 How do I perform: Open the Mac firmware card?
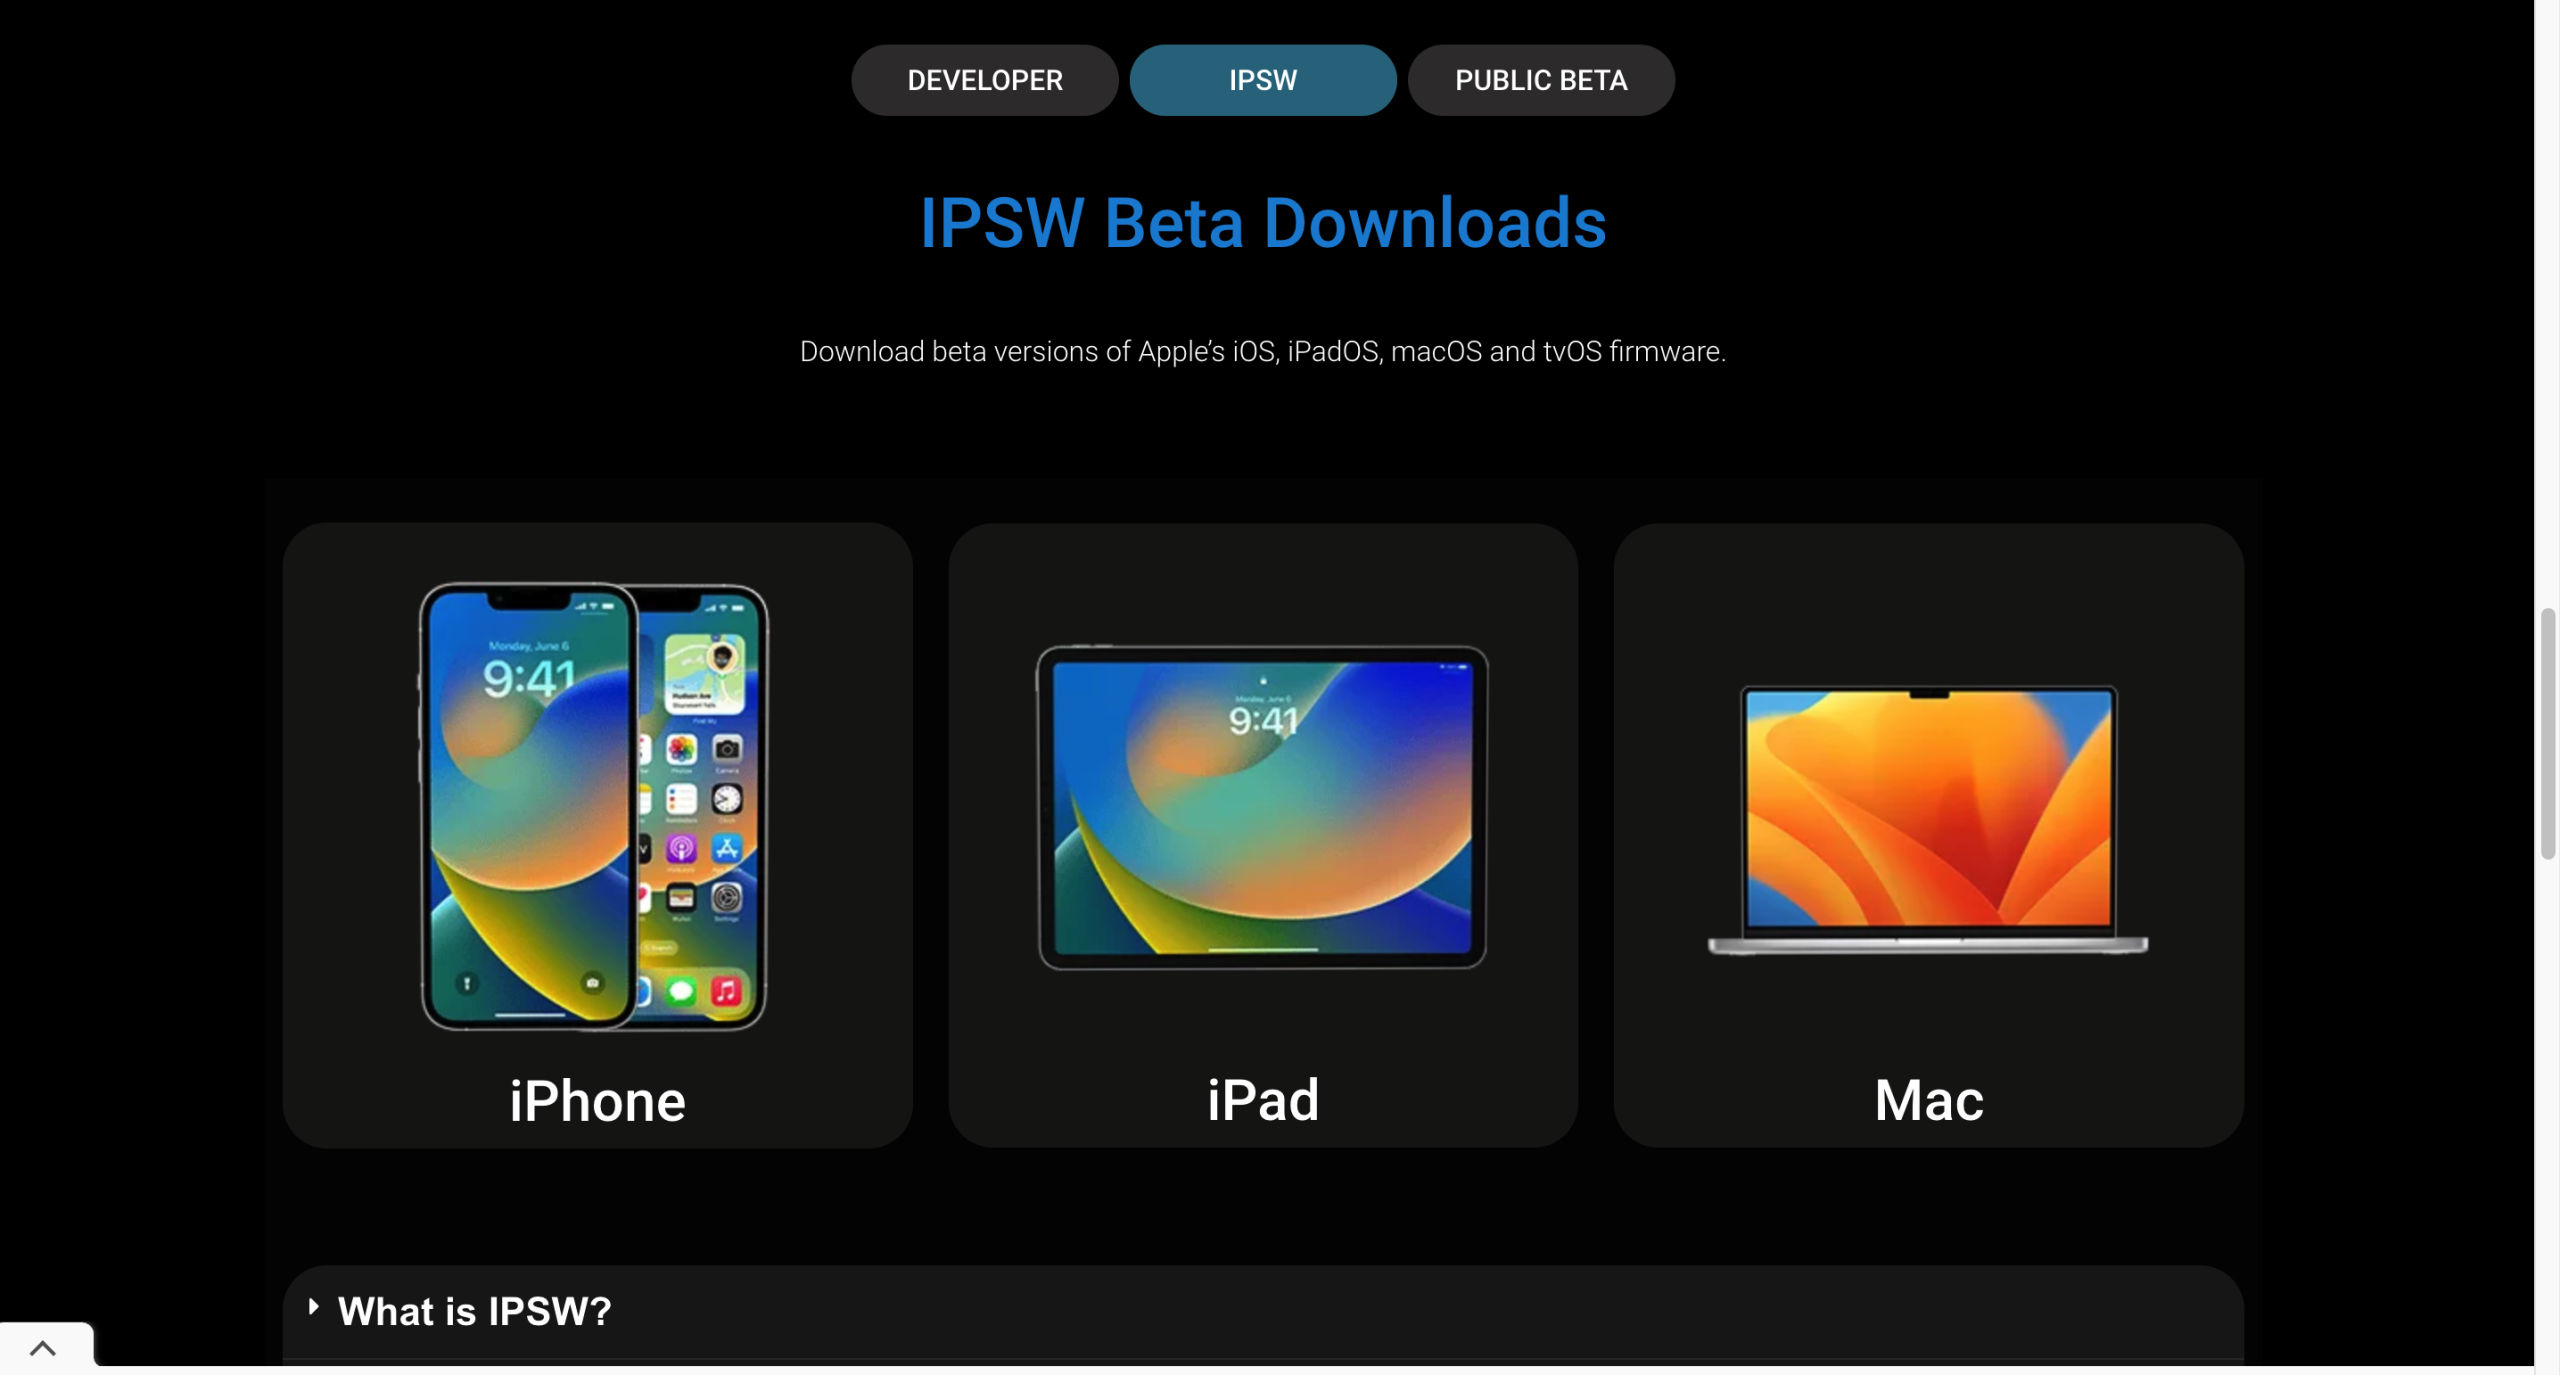[1928, 835]
